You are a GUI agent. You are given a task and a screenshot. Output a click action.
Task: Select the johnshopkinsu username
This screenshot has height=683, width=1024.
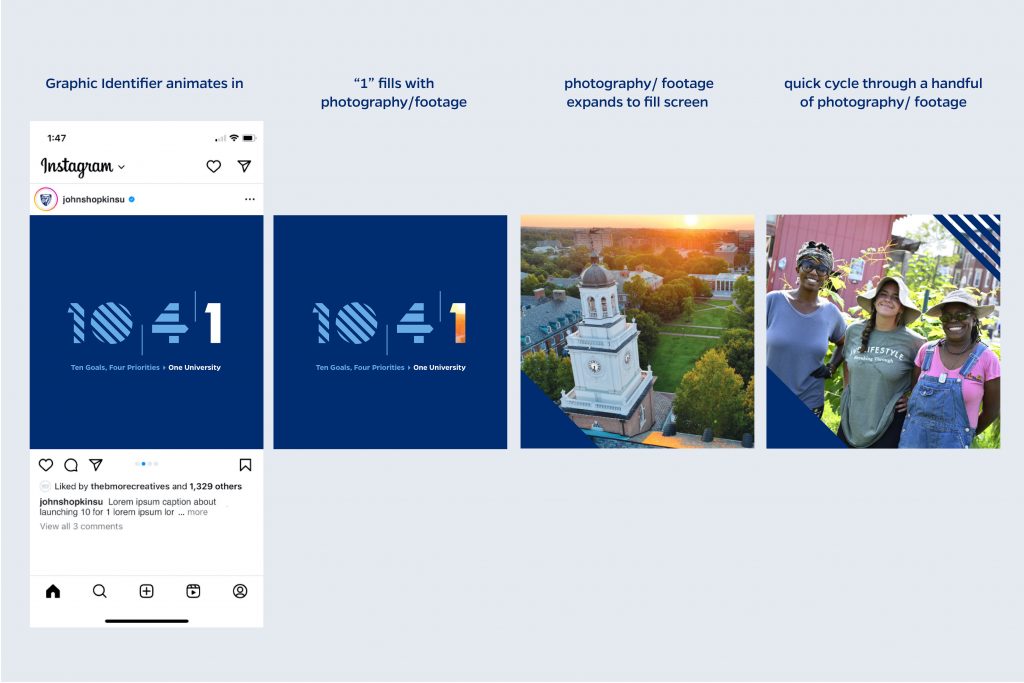71,501
